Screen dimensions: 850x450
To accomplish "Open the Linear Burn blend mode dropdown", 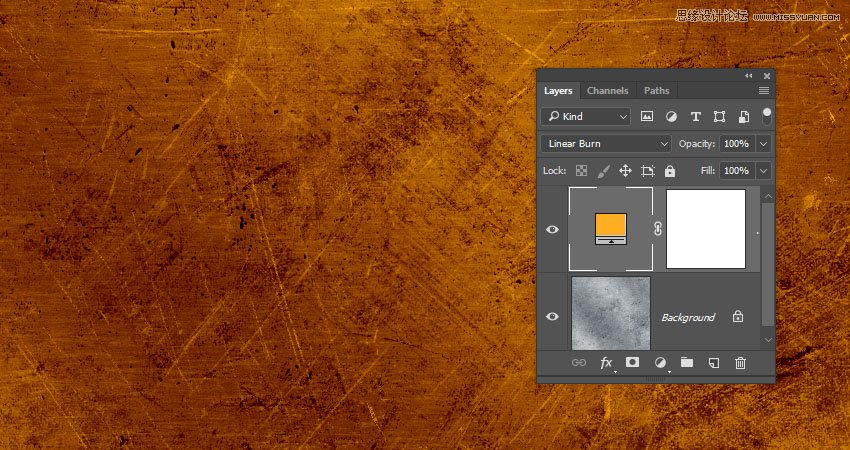I will coord(606,144).
